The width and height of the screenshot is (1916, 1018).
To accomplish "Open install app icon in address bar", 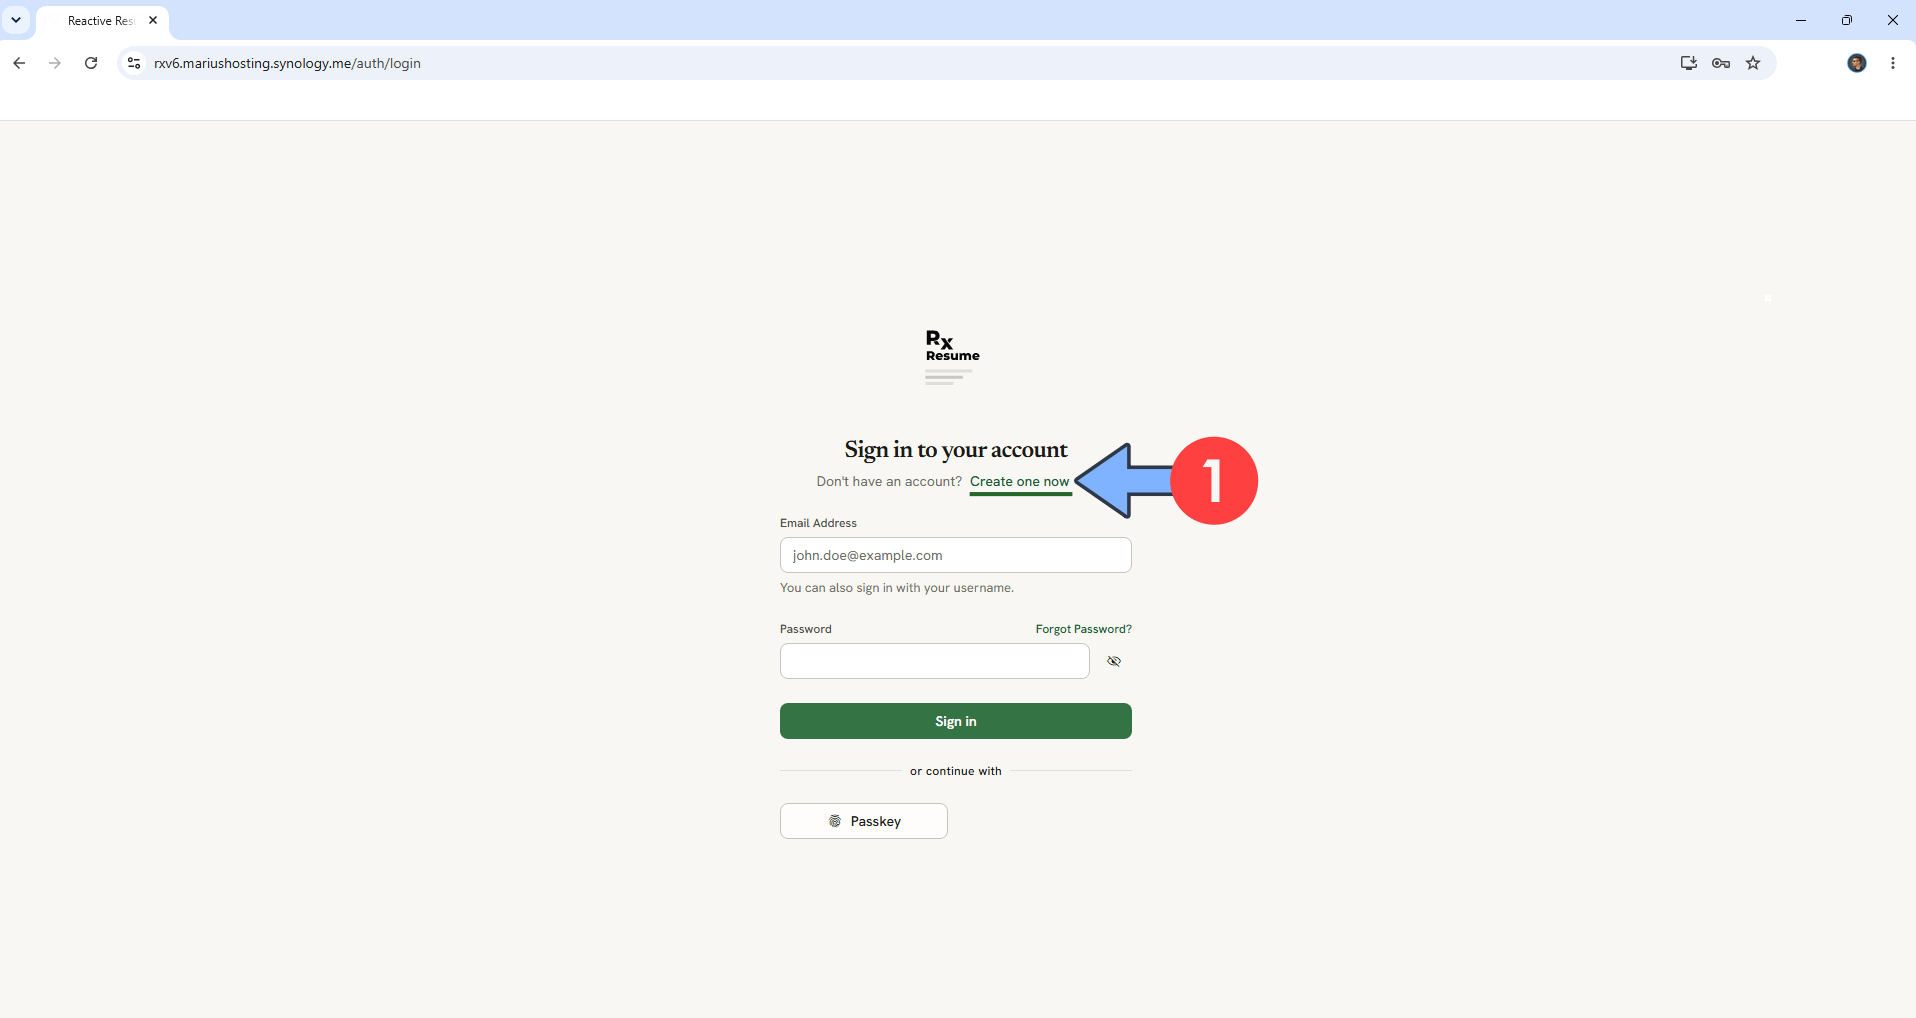I will click(1689, 63).
